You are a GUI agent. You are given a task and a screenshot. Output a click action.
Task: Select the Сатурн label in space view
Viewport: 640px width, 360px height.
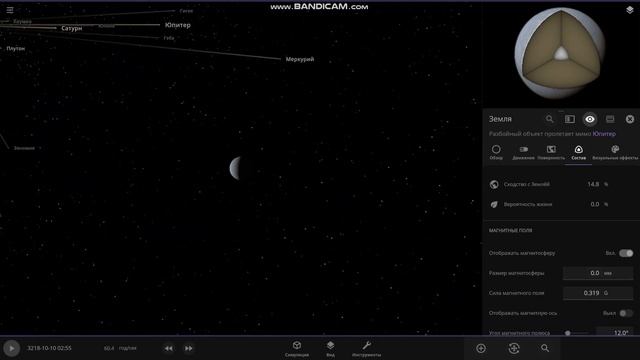(71, 28)
